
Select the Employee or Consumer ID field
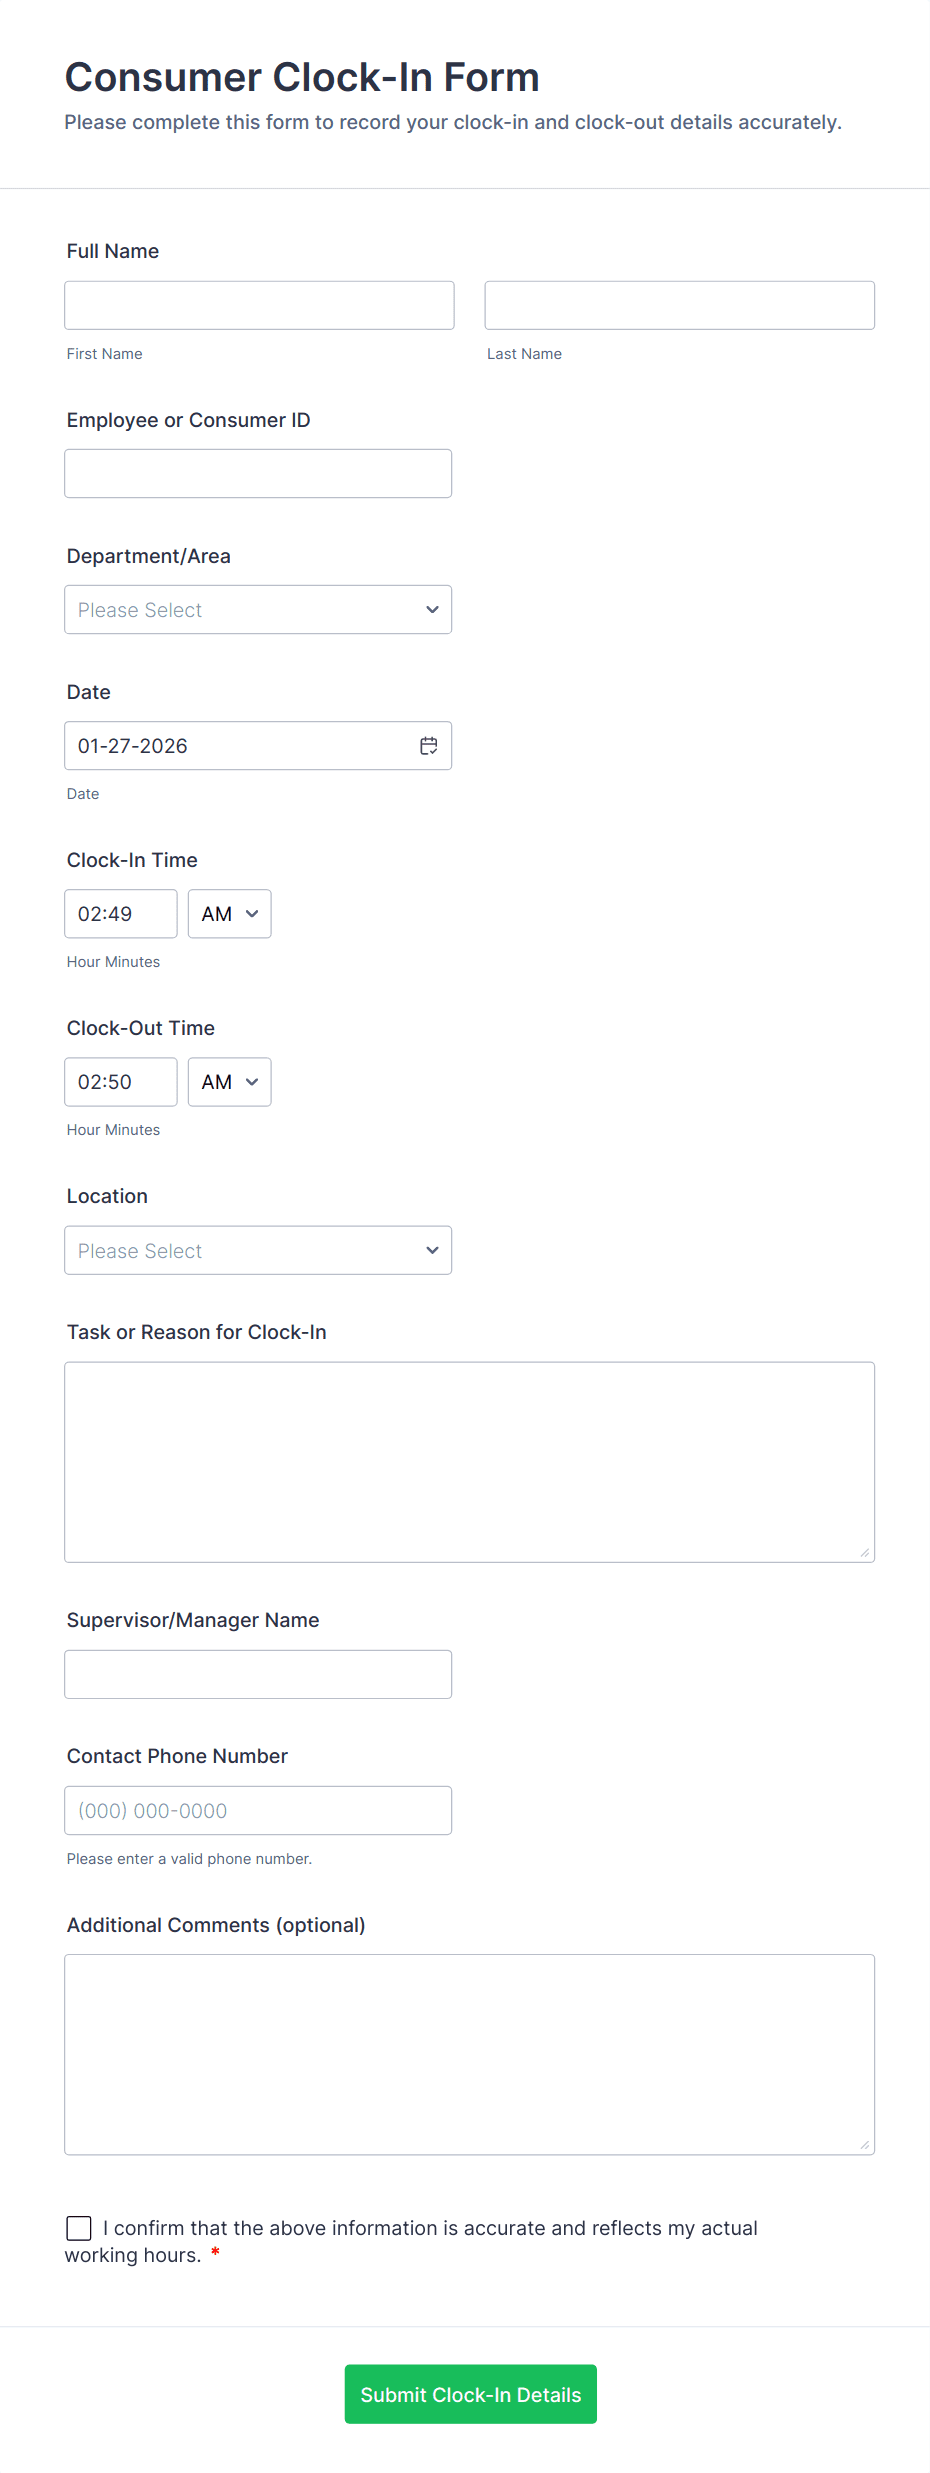pos(258,474)
